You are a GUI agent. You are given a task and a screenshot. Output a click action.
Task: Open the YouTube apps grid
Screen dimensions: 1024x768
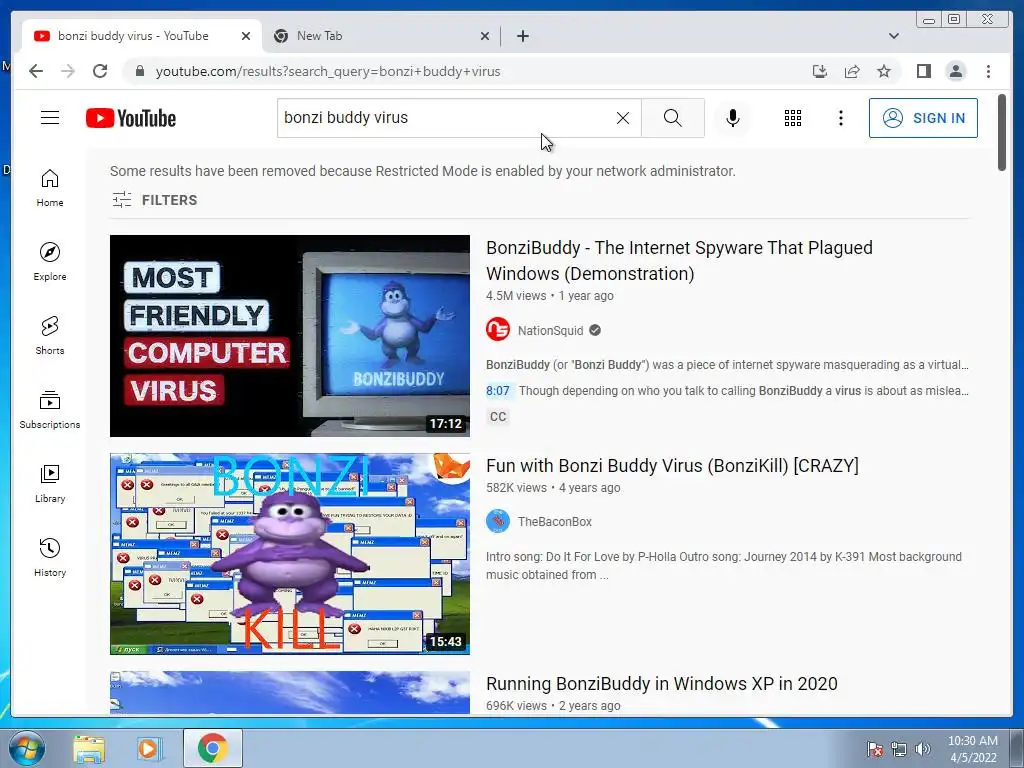793,118
